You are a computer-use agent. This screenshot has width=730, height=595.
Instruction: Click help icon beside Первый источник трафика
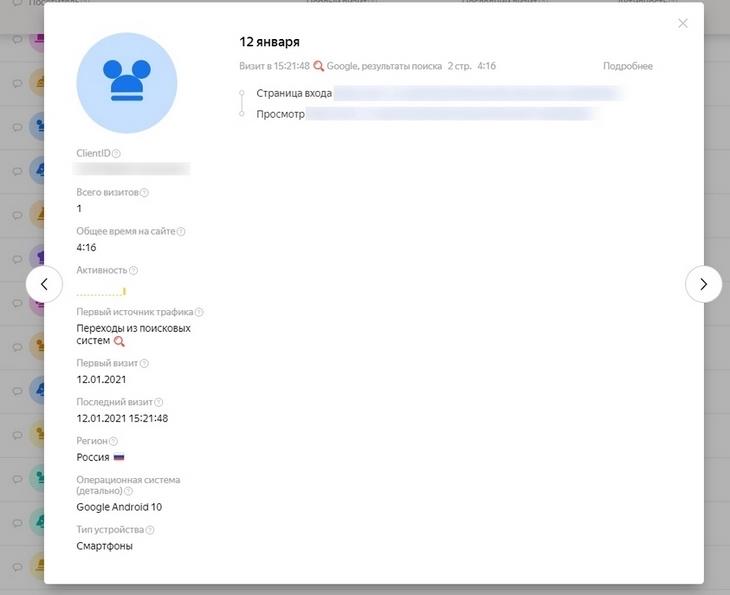[199, 313]
